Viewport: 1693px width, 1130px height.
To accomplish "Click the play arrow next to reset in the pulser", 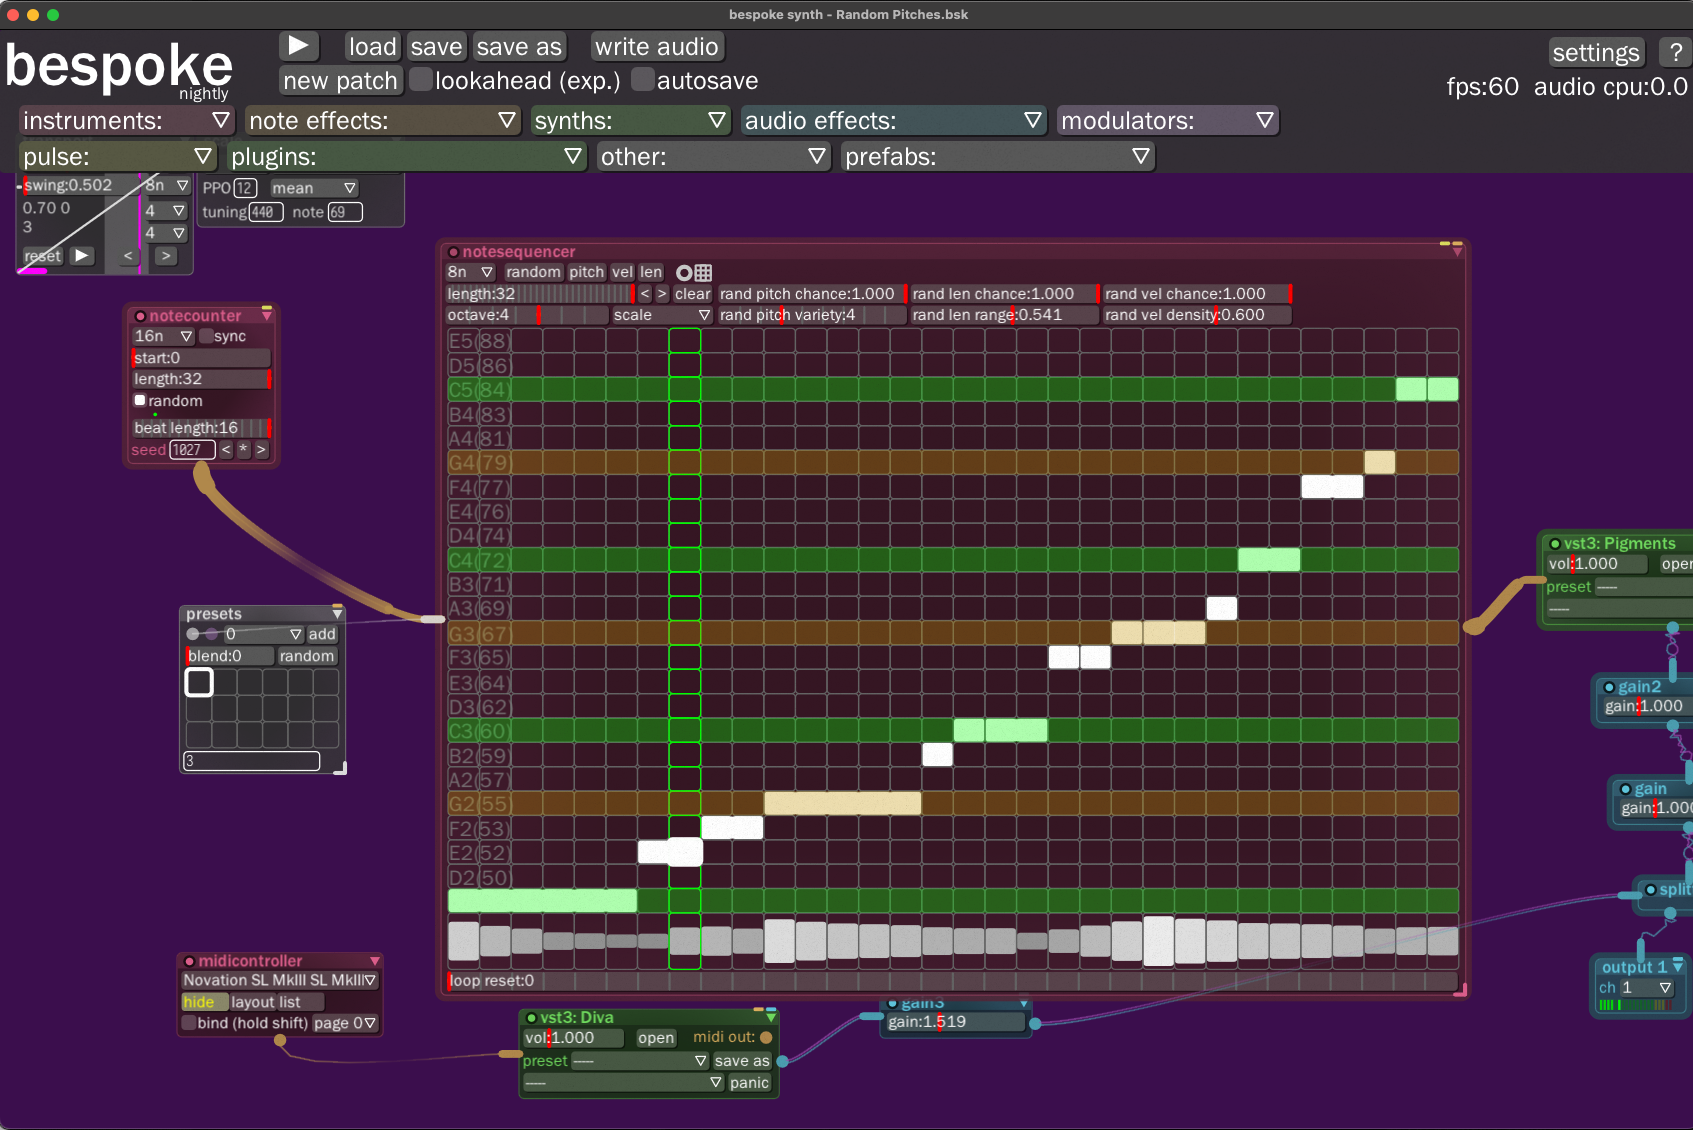I will (x=82, y=256).
